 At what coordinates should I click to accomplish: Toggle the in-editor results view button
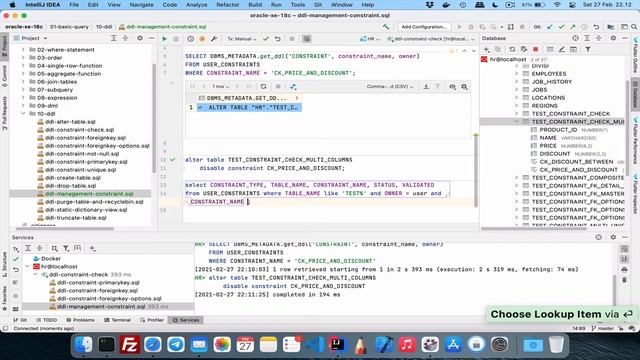coord(307,39)
